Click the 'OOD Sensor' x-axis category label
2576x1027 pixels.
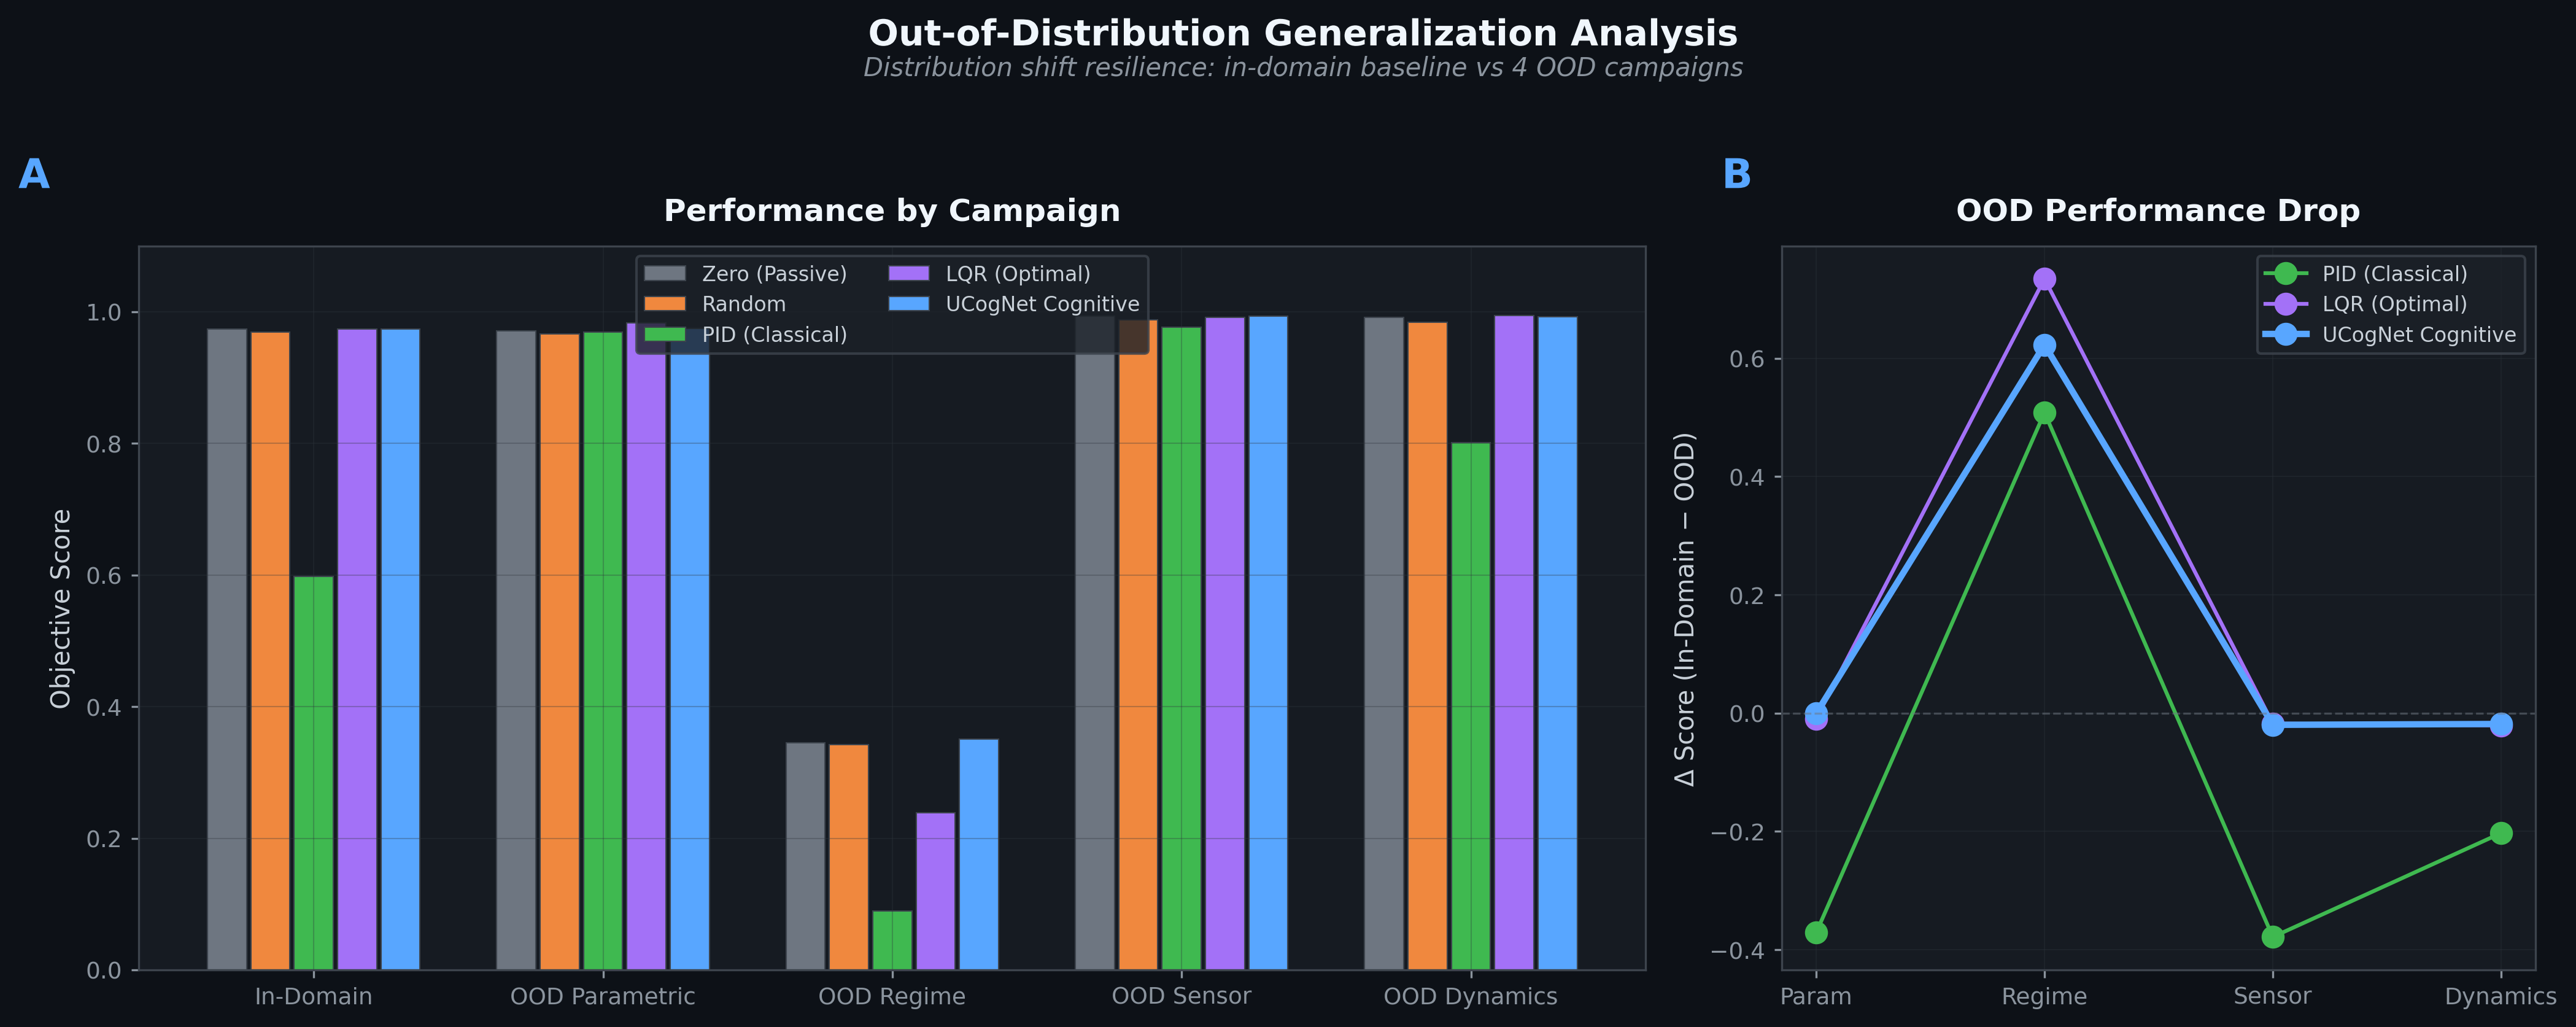pos(1181,997)
